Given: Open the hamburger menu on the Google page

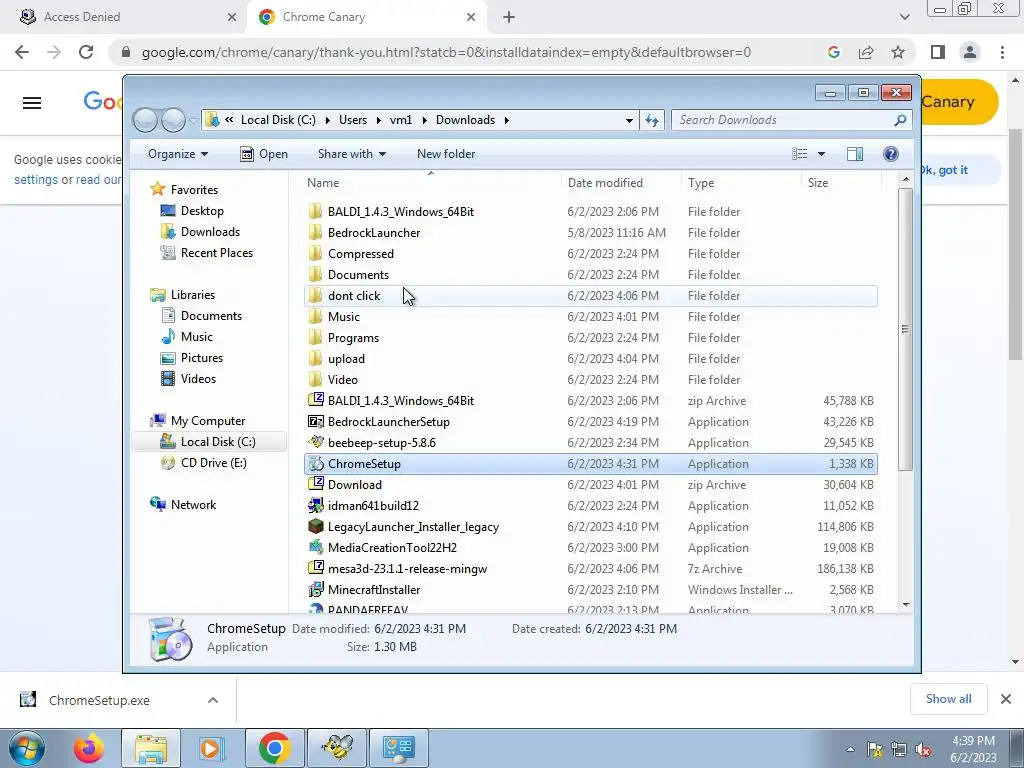Looking at the screenshot, I should 32,103.
